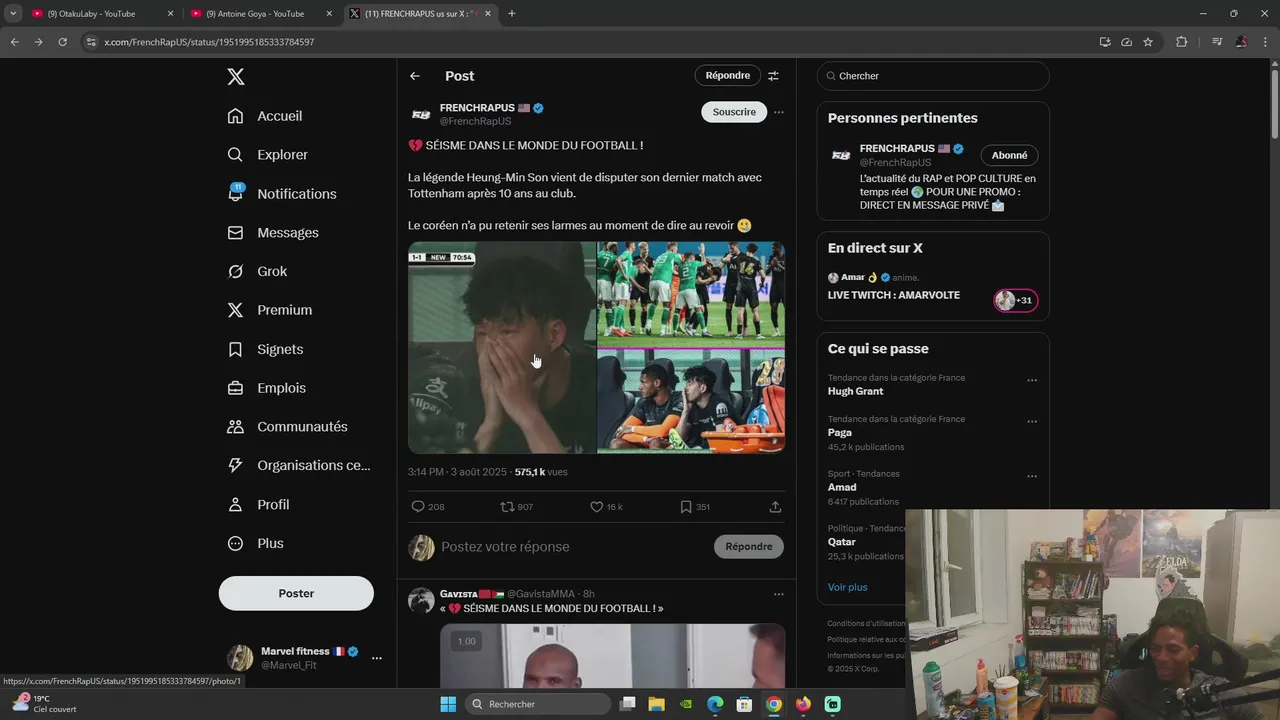Open reply sorting filter icon
The width and height of the screenshot is (1280, 720).
click(773, 76)
